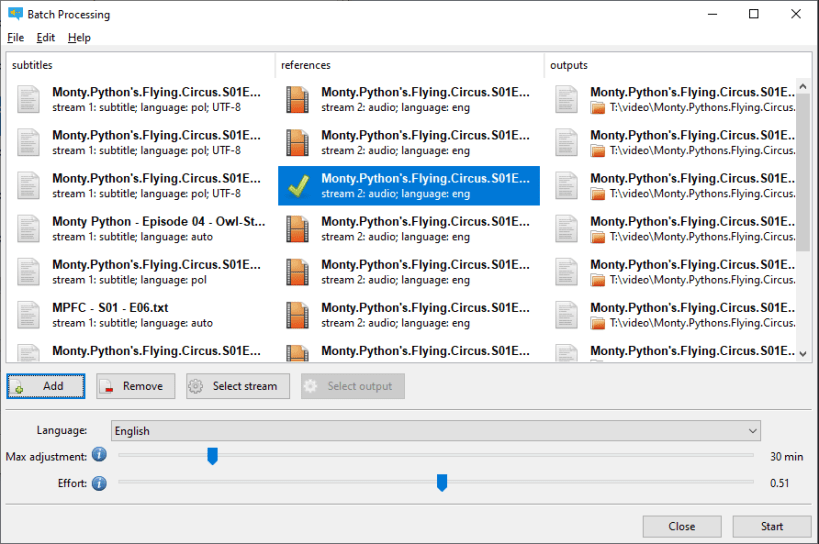Click the first output document icon
Viewport: 819px width, 544px height.
click(566, 99)
